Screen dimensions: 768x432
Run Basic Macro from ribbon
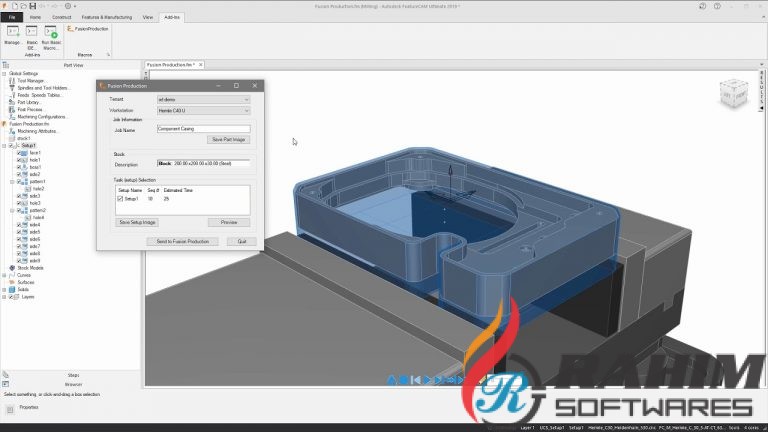tap(51, 37)
